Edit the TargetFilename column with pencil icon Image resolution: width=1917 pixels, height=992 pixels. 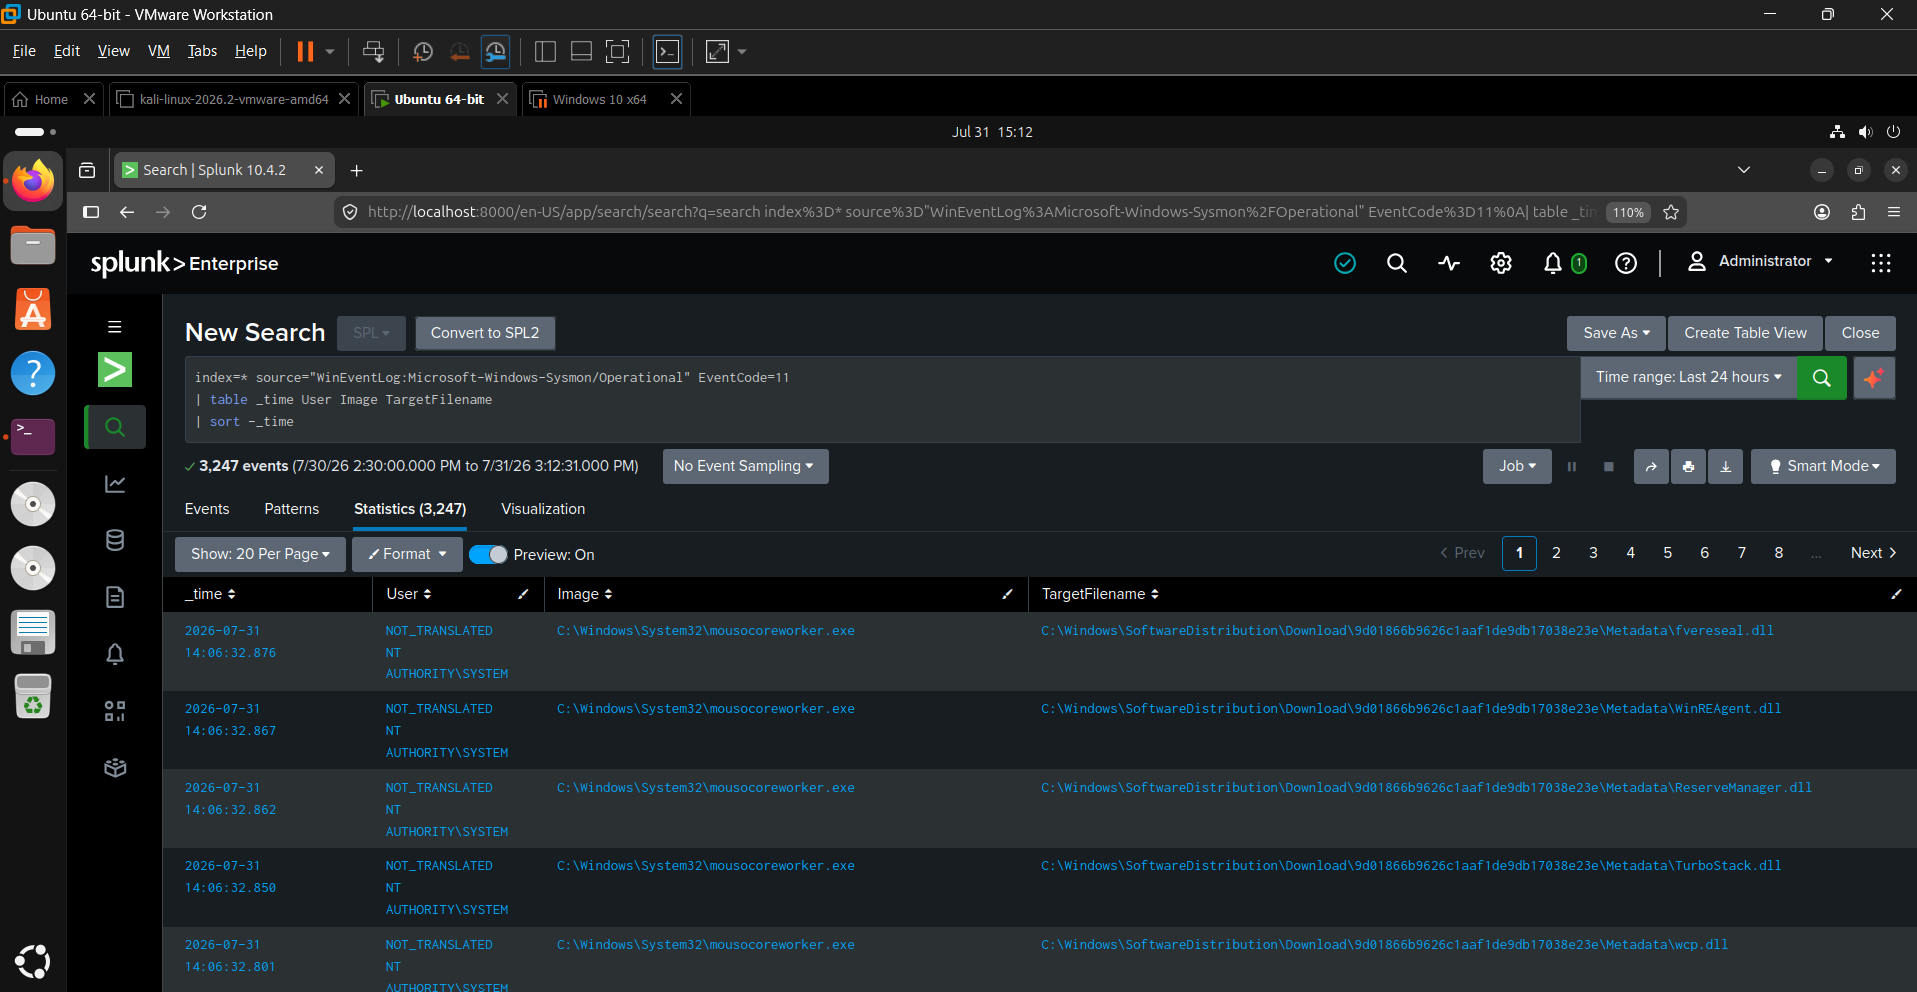(x=1896, y=594)
